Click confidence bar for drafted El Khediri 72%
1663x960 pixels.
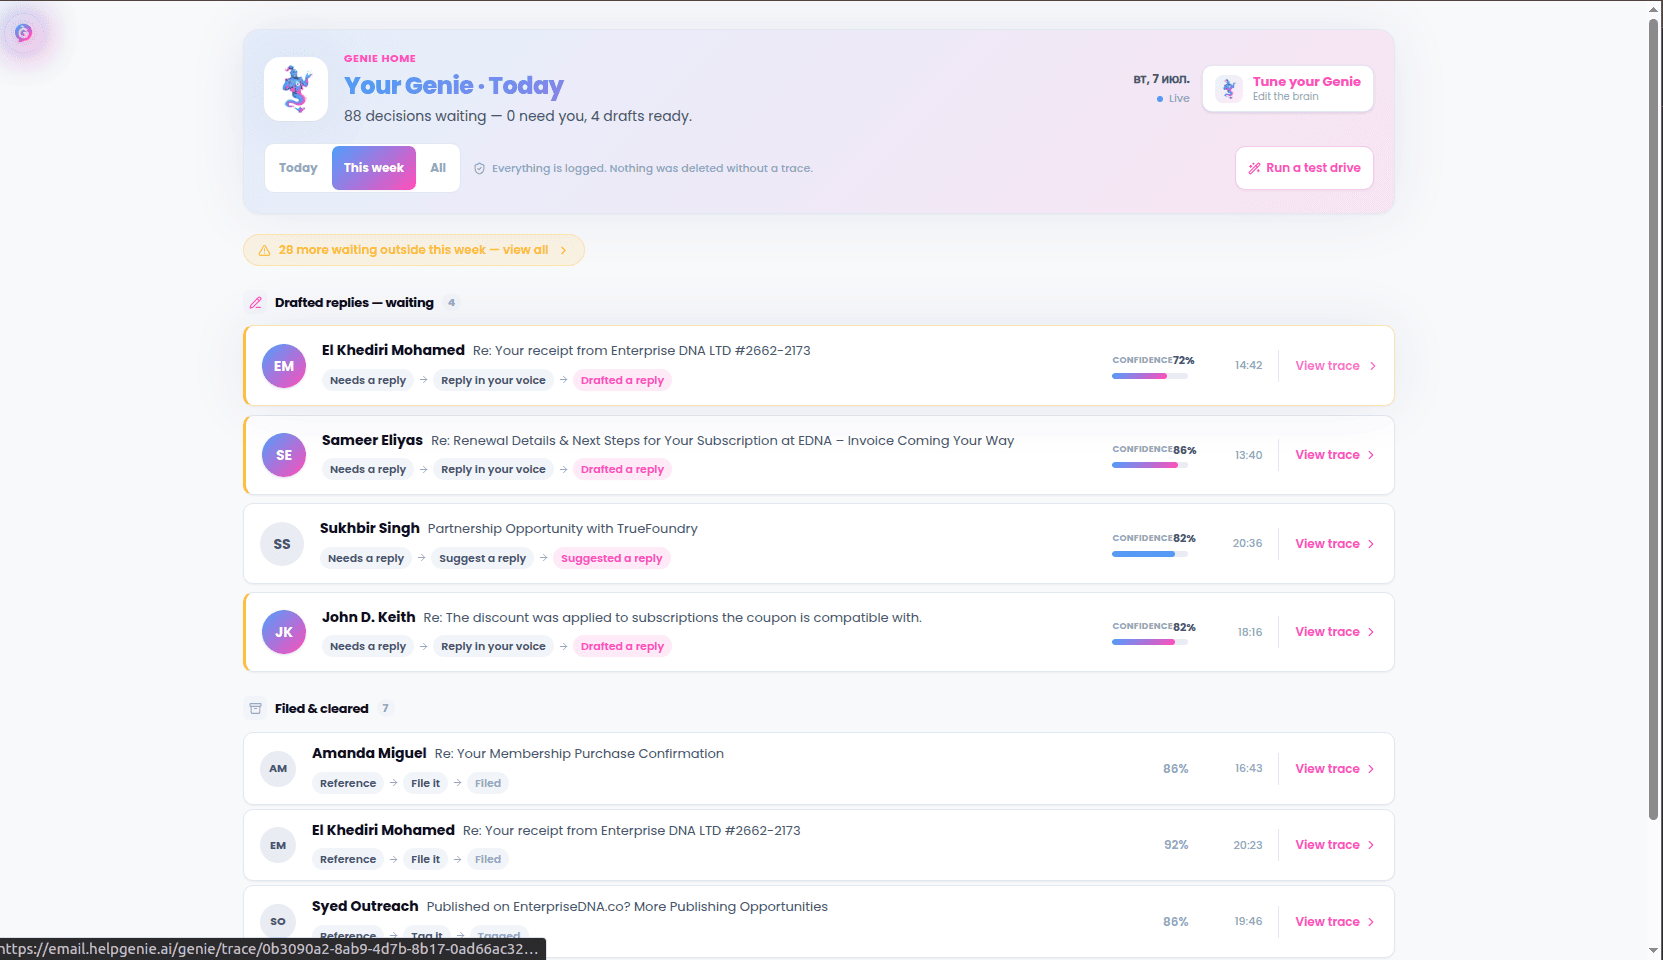pos(1150,376)
